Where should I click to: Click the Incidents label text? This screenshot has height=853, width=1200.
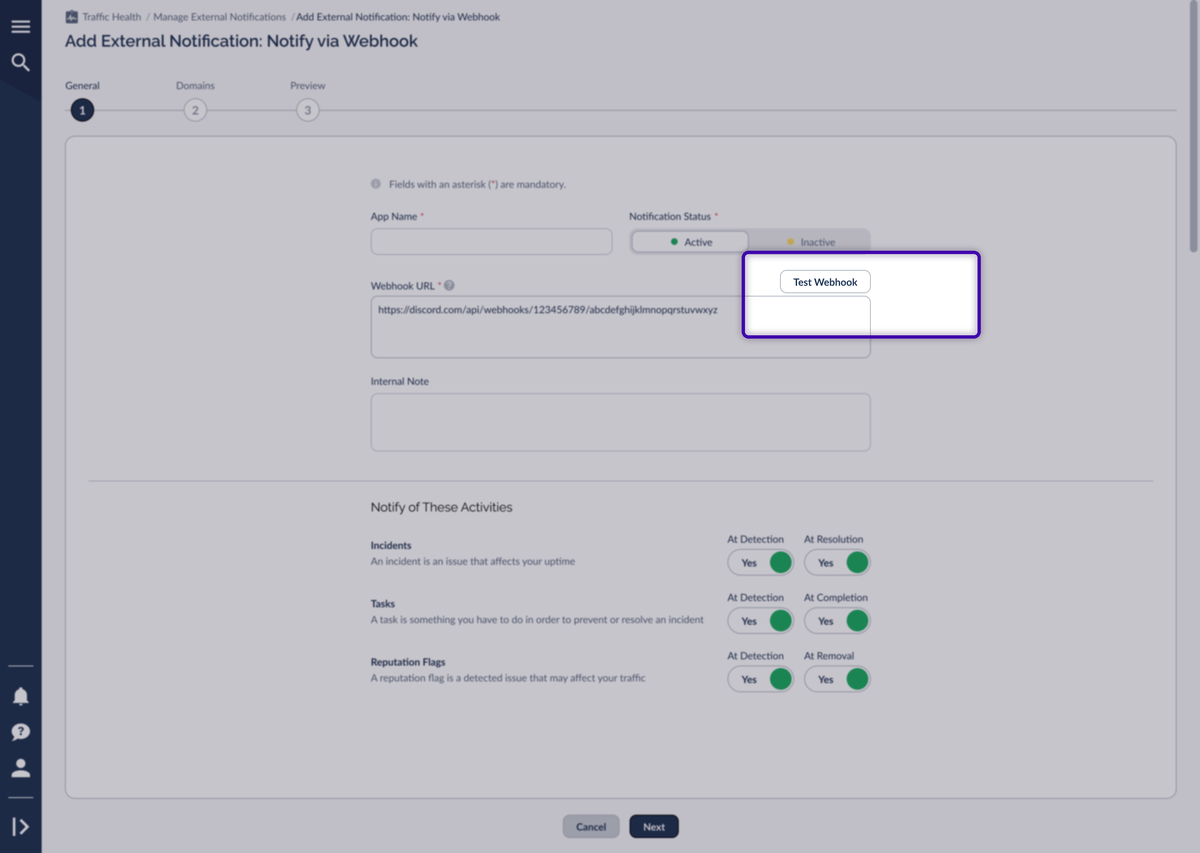click(391, 546)
